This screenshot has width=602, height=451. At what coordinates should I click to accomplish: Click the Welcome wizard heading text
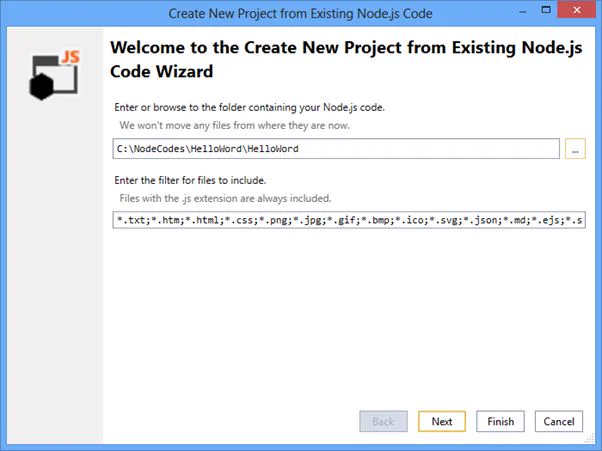[x=346, y=59]
